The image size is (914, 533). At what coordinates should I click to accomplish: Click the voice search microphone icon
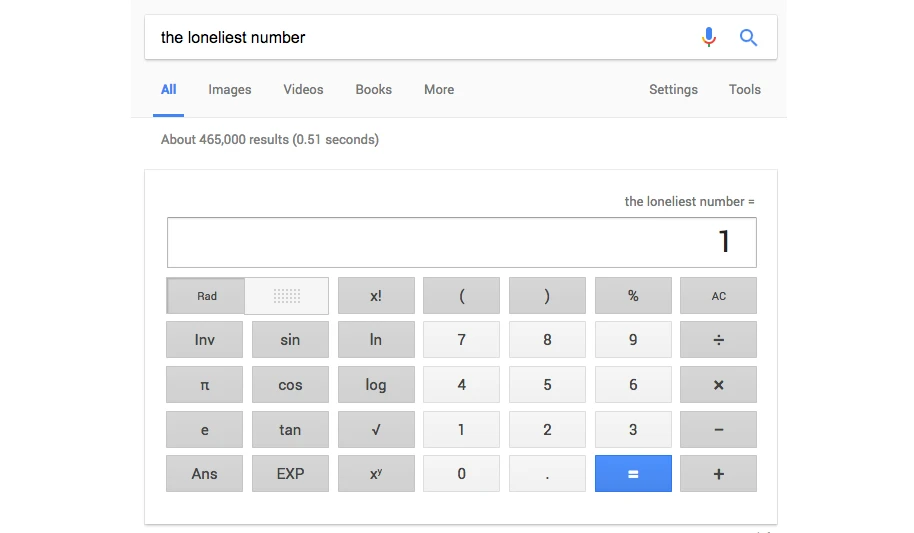pos(708,37)
